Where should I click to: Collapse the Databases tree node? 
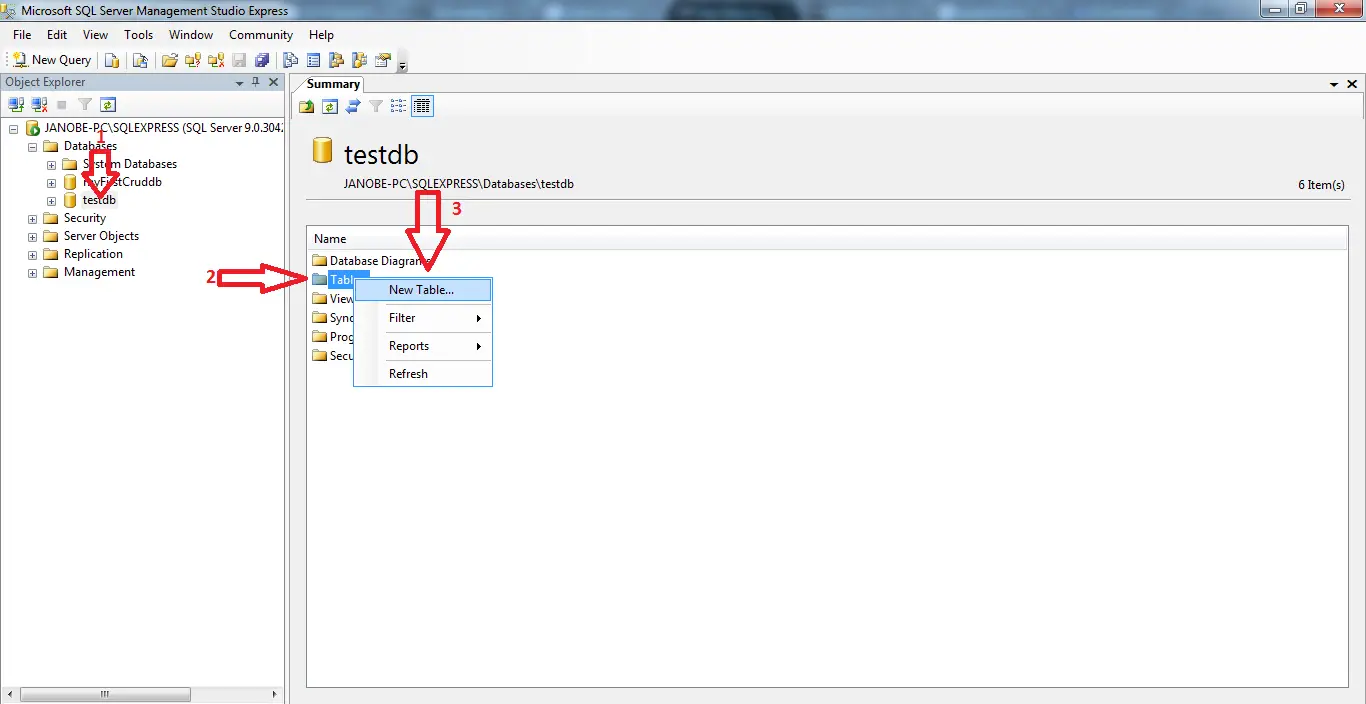[x=33, y=146]
